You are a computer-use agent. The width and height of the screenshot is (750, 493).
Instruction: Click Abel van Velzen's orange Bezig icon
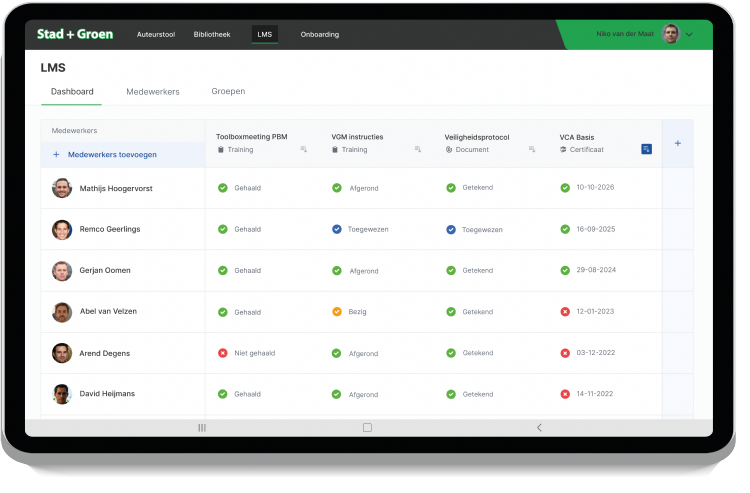pyautogui.click(x=337, y=312)
